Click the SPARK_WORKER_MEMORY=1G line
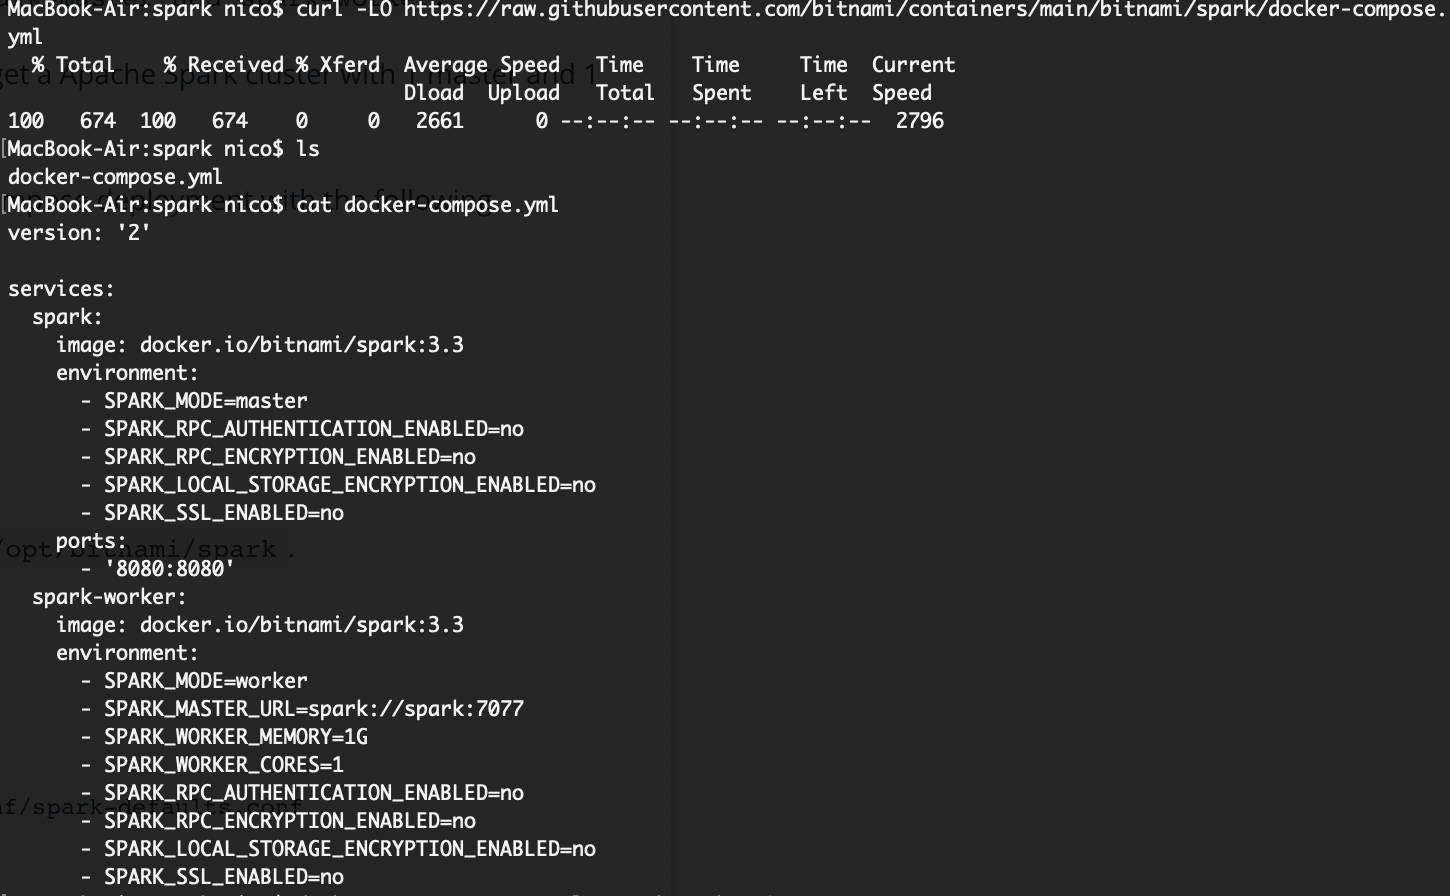This screenshot has width=1450, height=896. click(x=235, y=737)
